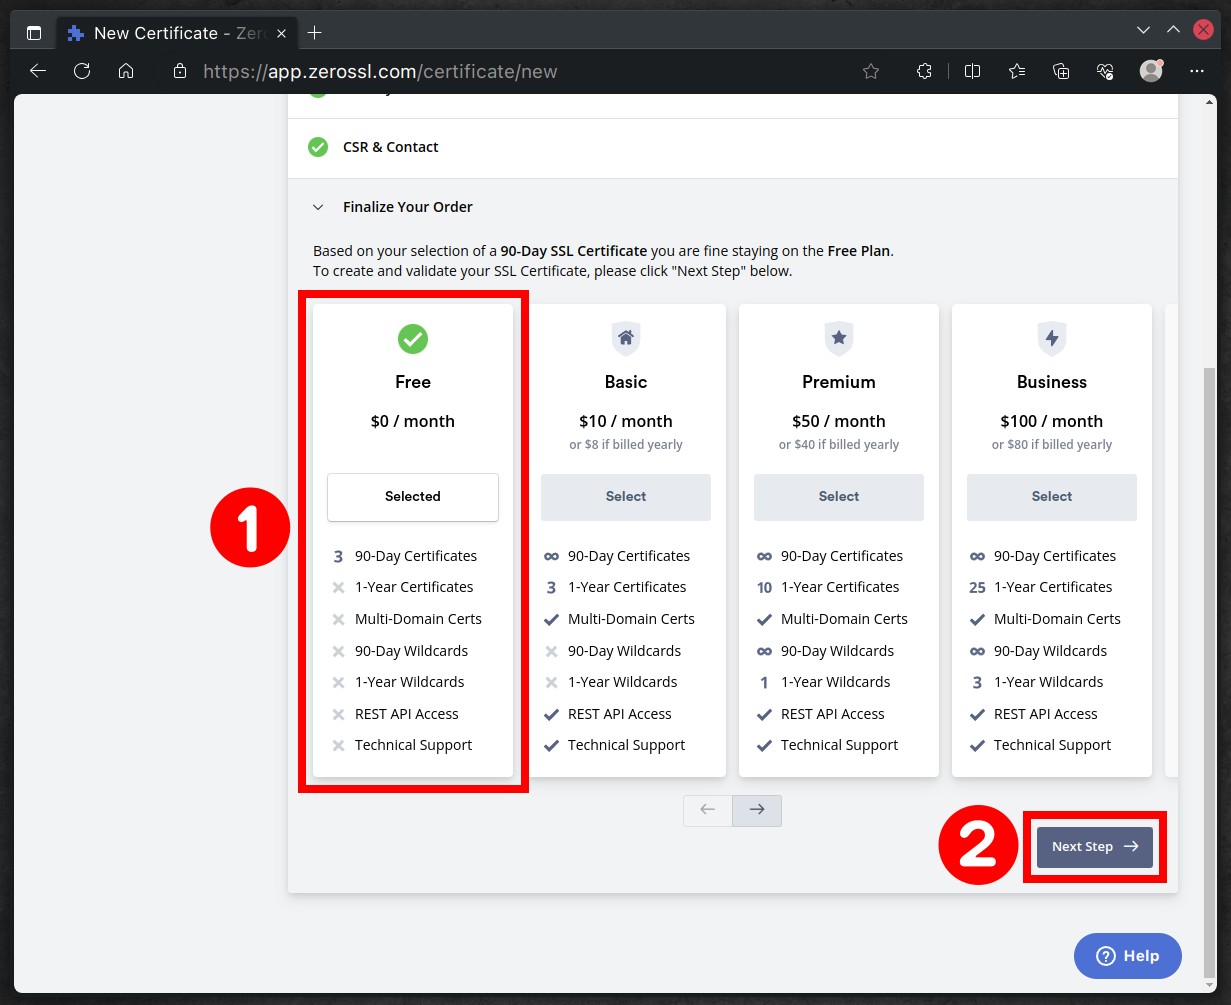Open browser essentials heart icon
The height and width of the screenshot is (1005, 1231).
1105,71
